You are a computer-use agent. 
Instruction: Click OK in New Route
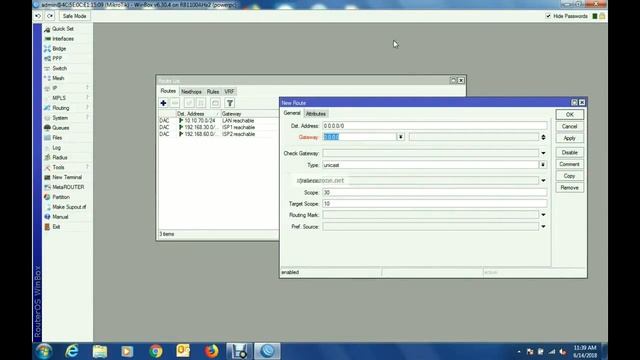point(569,115)
